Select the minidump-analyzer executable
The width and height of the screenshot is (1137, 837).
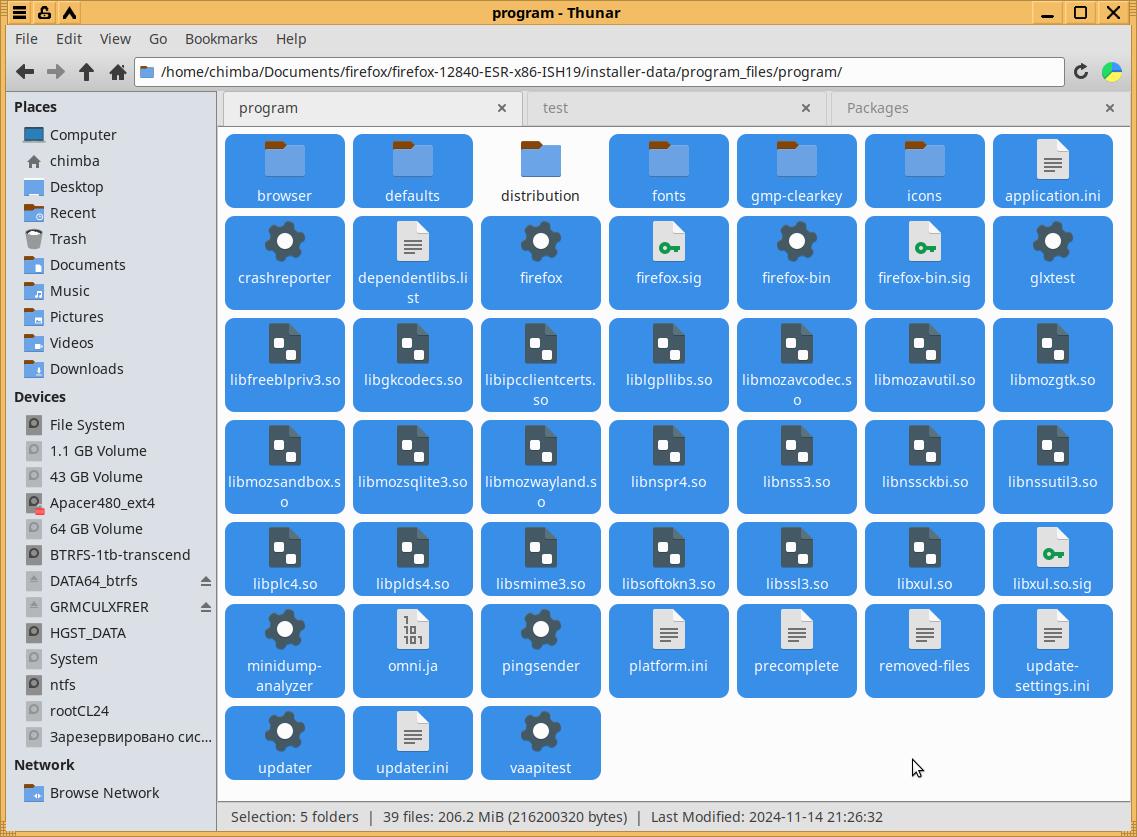284,651
